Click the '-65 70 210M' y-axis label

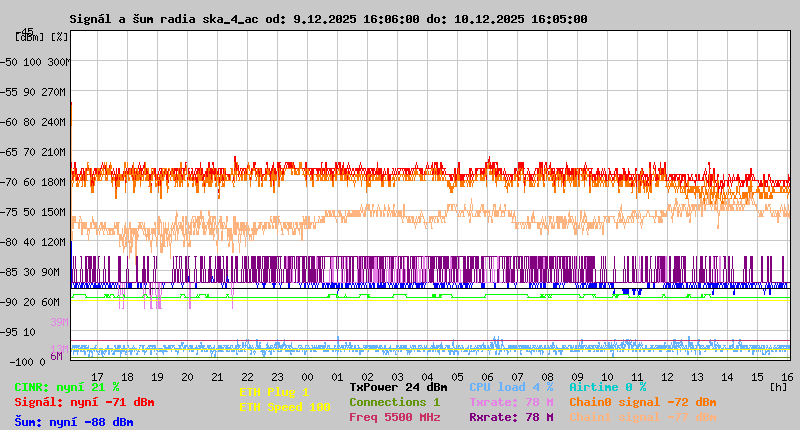coord(33,152)
